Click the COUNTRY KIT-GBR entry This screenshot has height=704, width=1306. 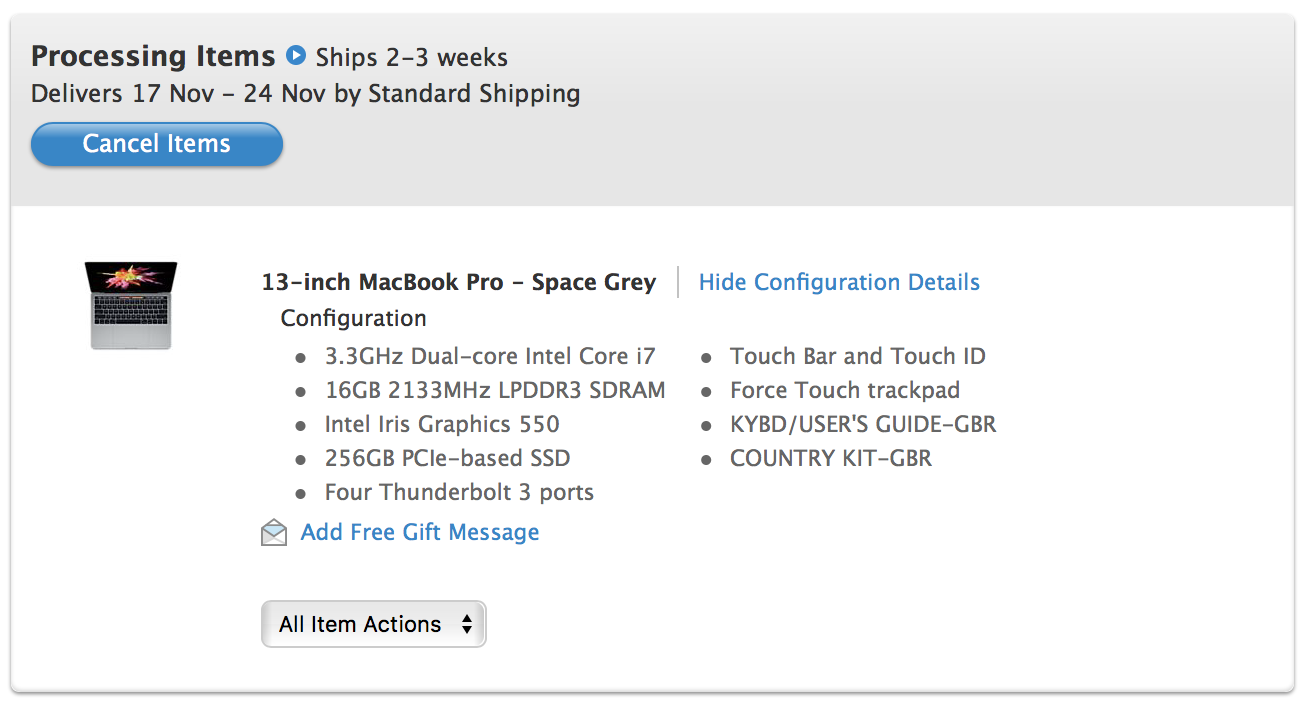click(831, 459)
